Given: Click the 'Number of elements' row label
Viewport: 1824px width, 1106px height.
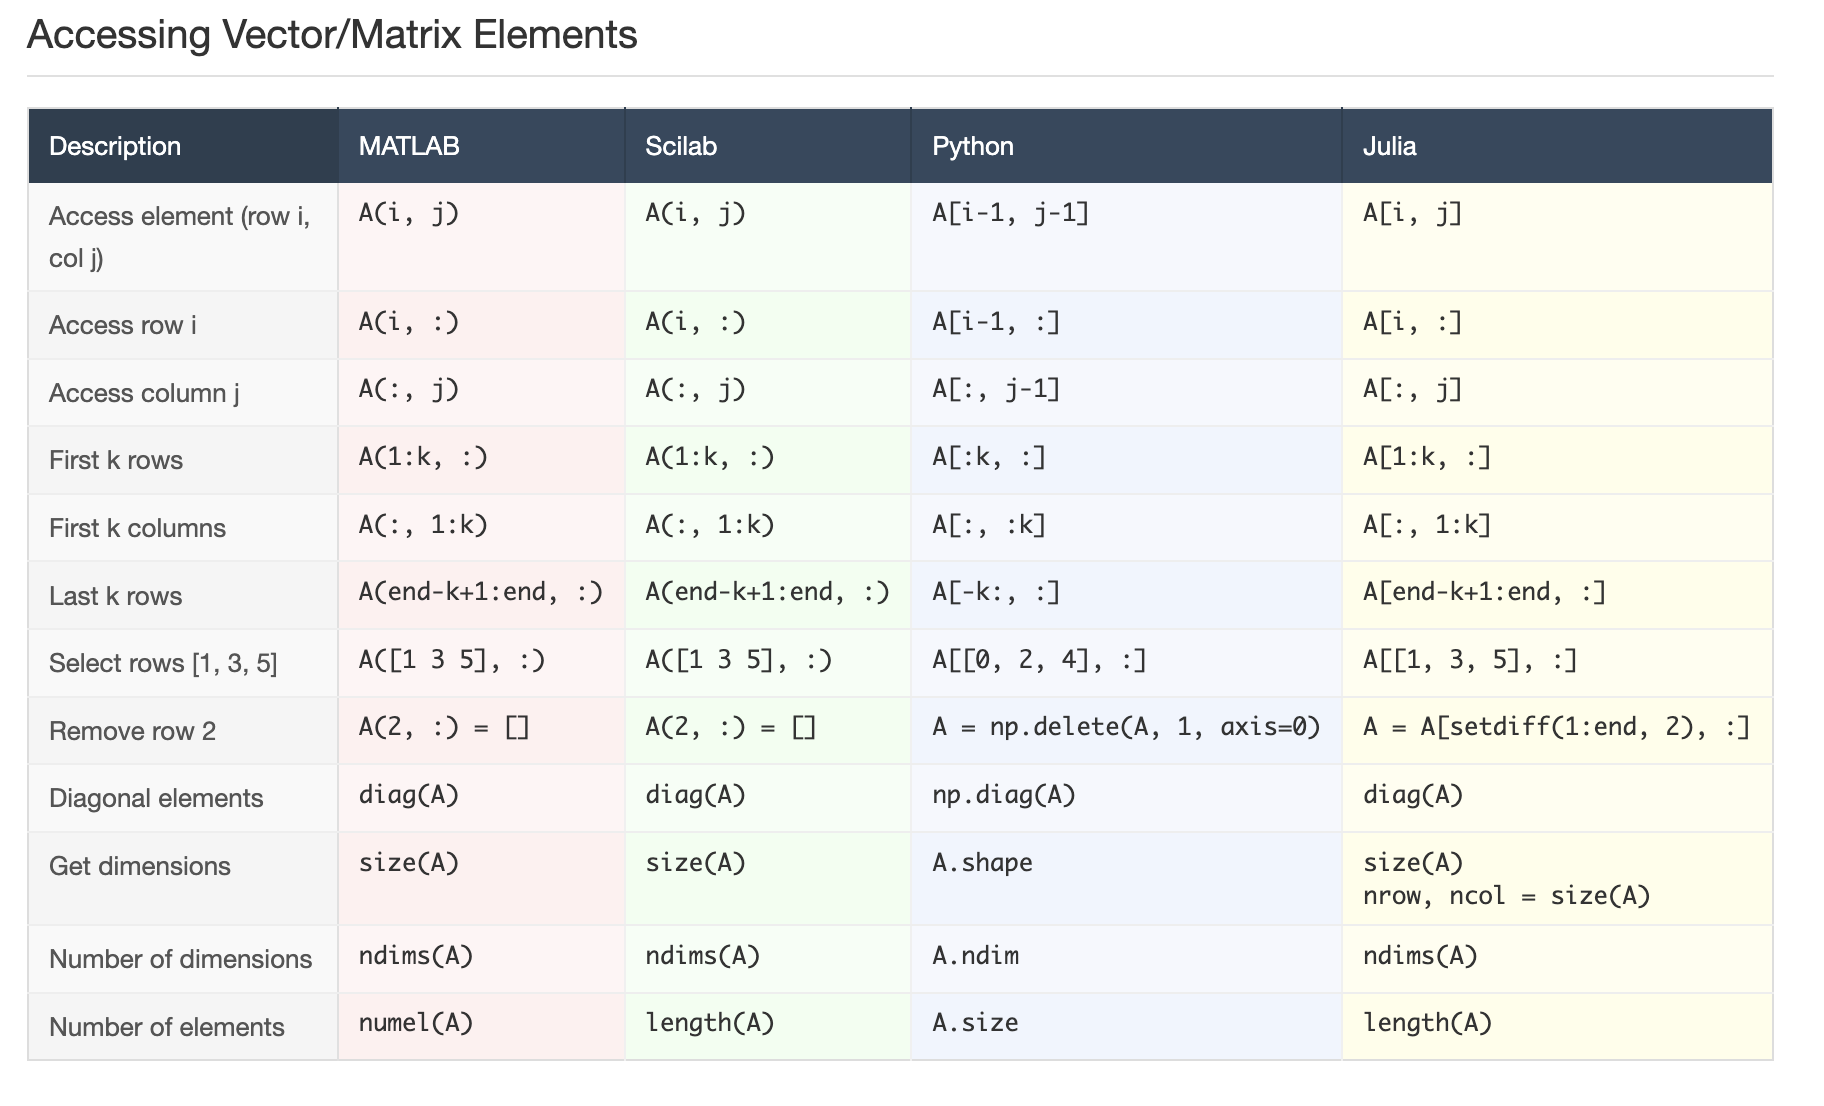Looking at the screenshot, I should pos(167,1027).
